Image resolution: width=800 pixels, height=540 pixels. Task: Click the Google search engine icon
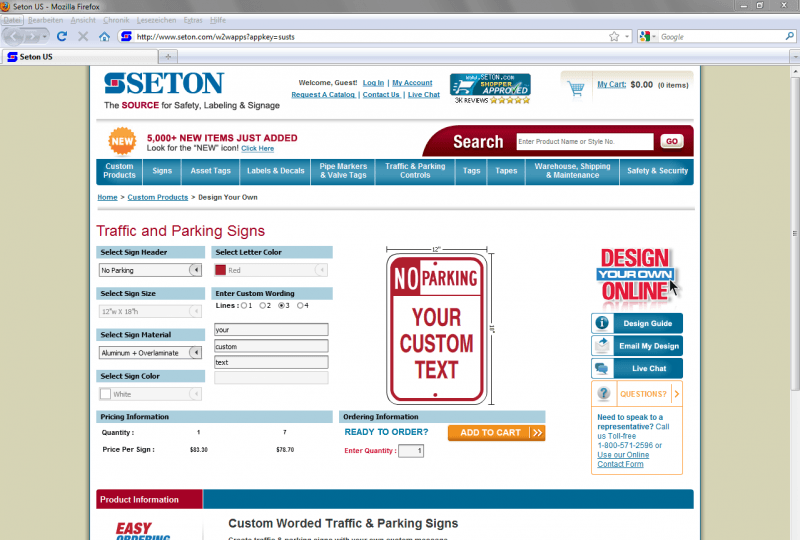645,37
